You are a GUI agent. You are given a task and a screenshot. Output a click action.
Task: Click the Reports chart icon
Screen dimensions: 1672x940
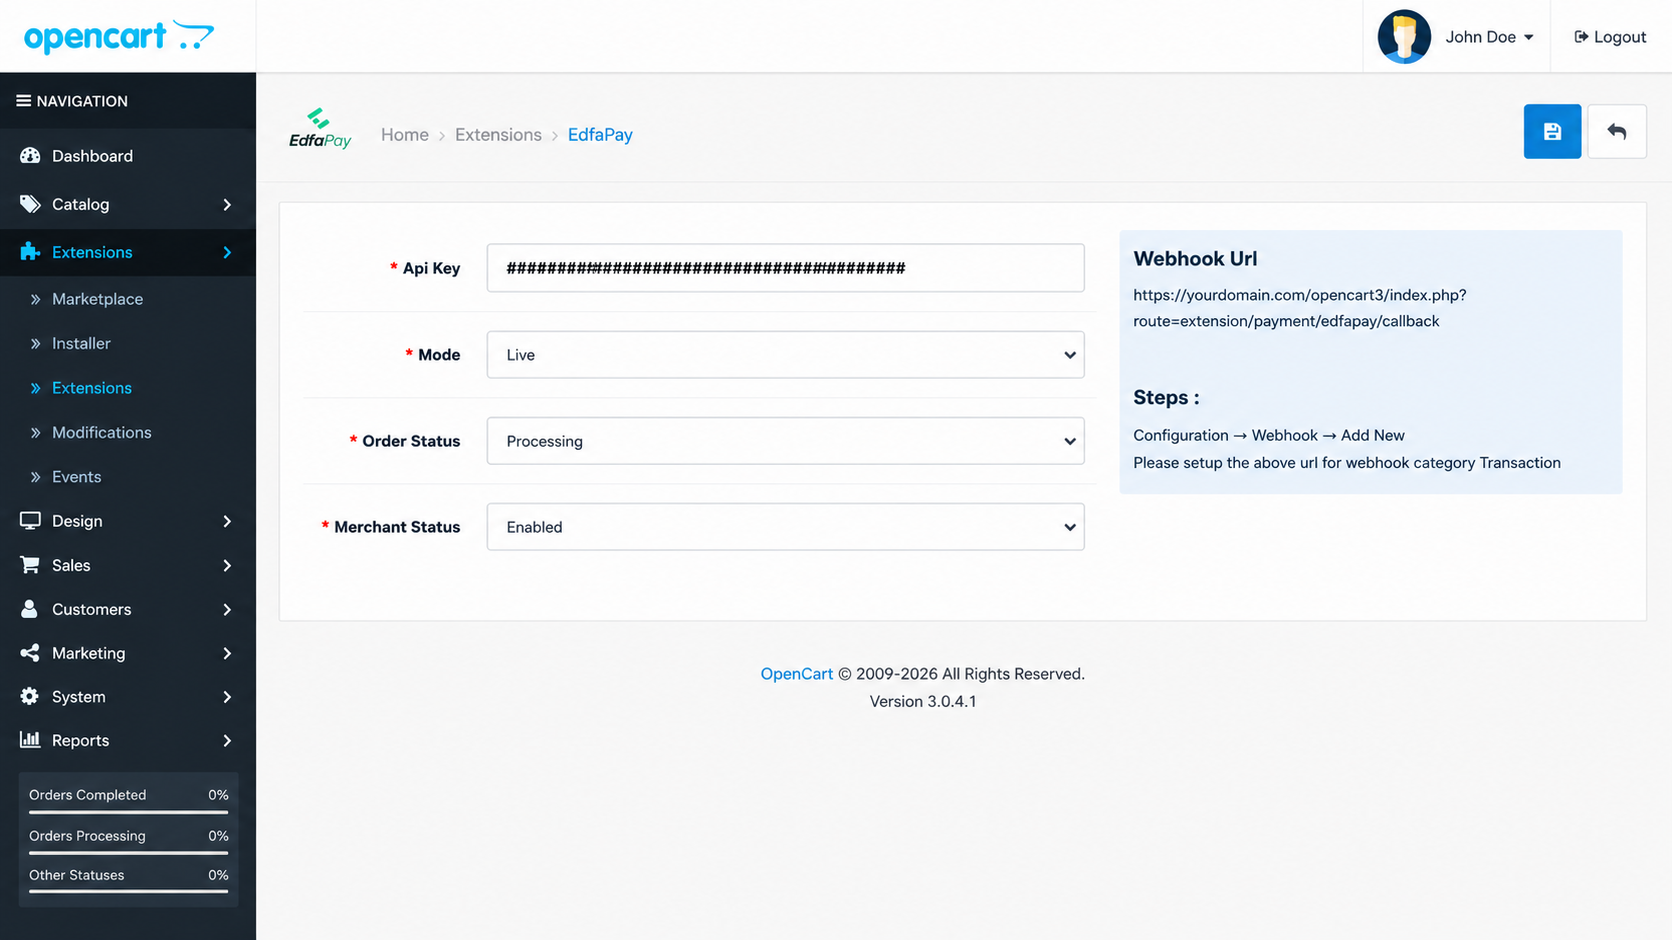[30, 740]
